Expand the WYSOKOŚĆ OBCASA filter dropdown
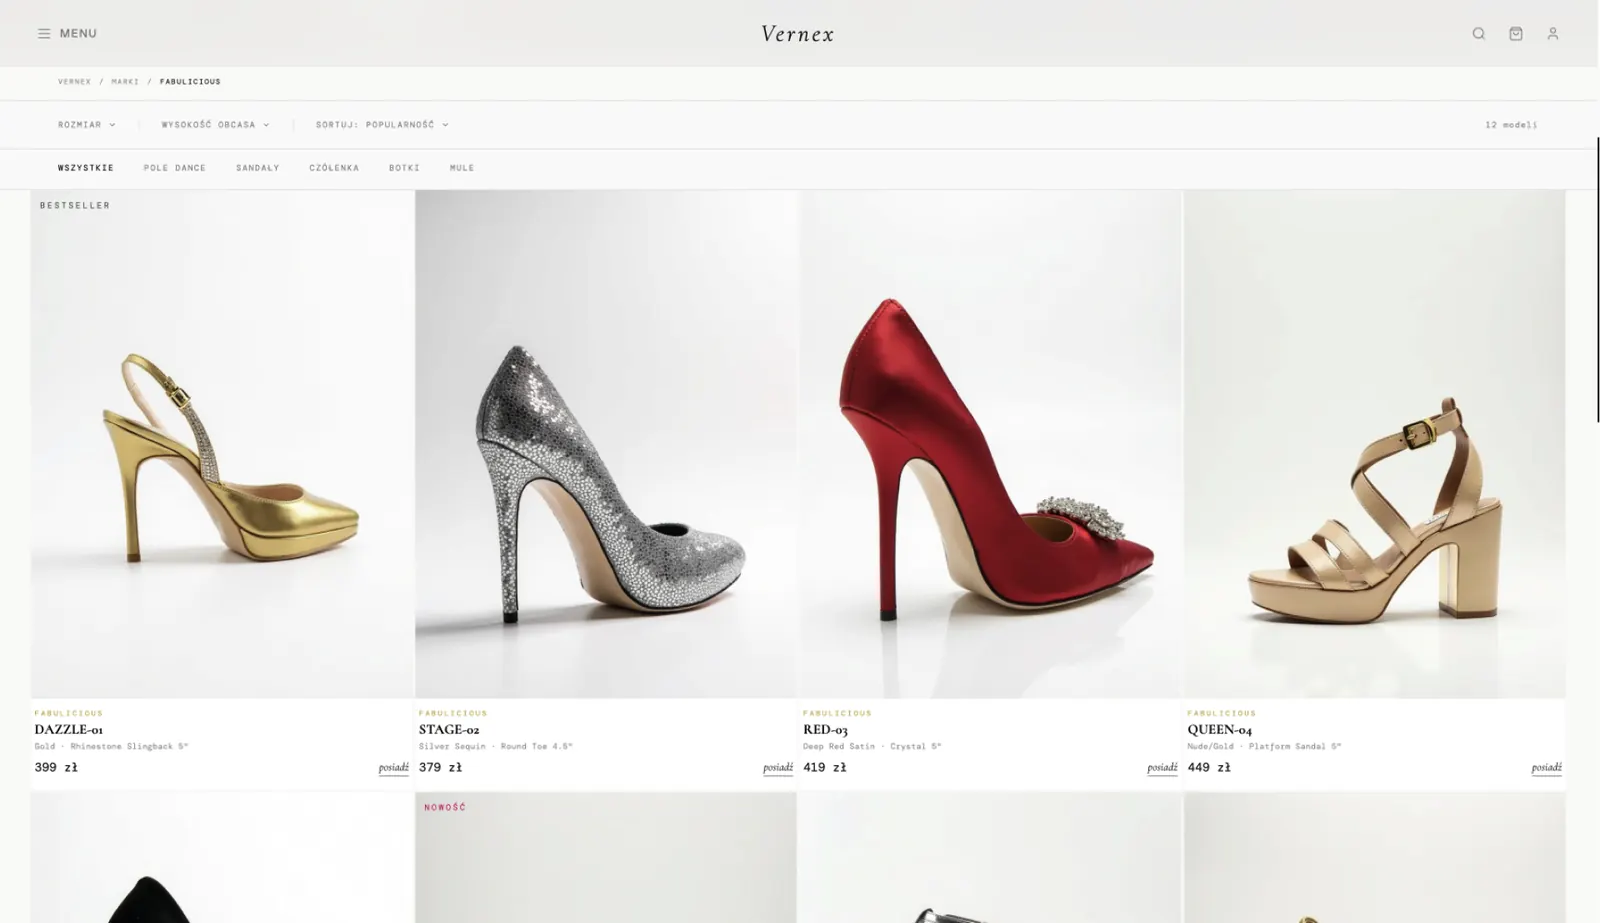1600x923 pixels. [x=215, y=125]
